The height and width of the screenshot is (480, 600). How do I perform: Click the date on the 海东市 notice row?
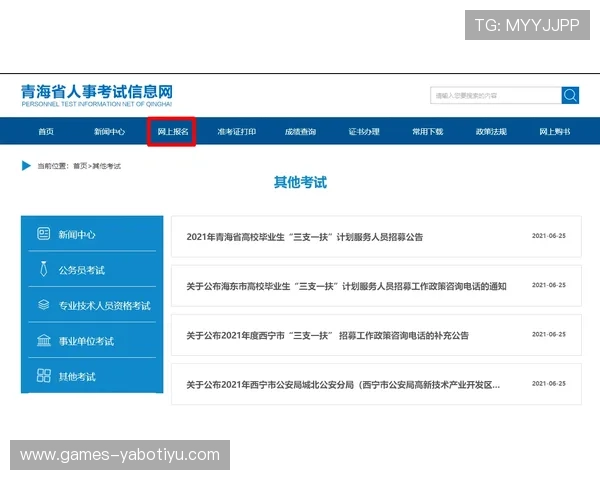pos(549,285)
